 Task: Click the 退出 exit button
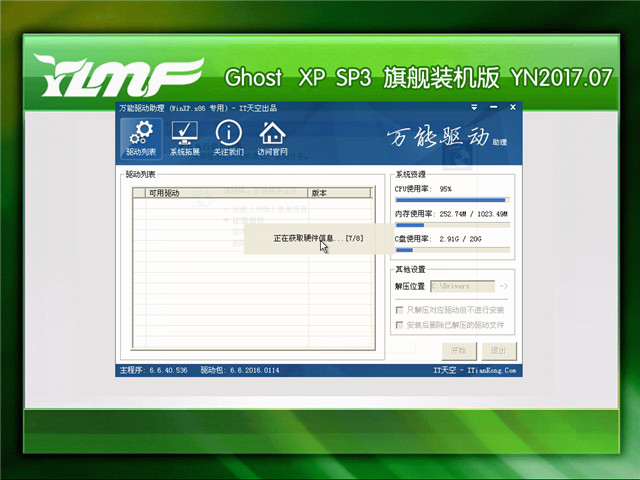(497, 350)
